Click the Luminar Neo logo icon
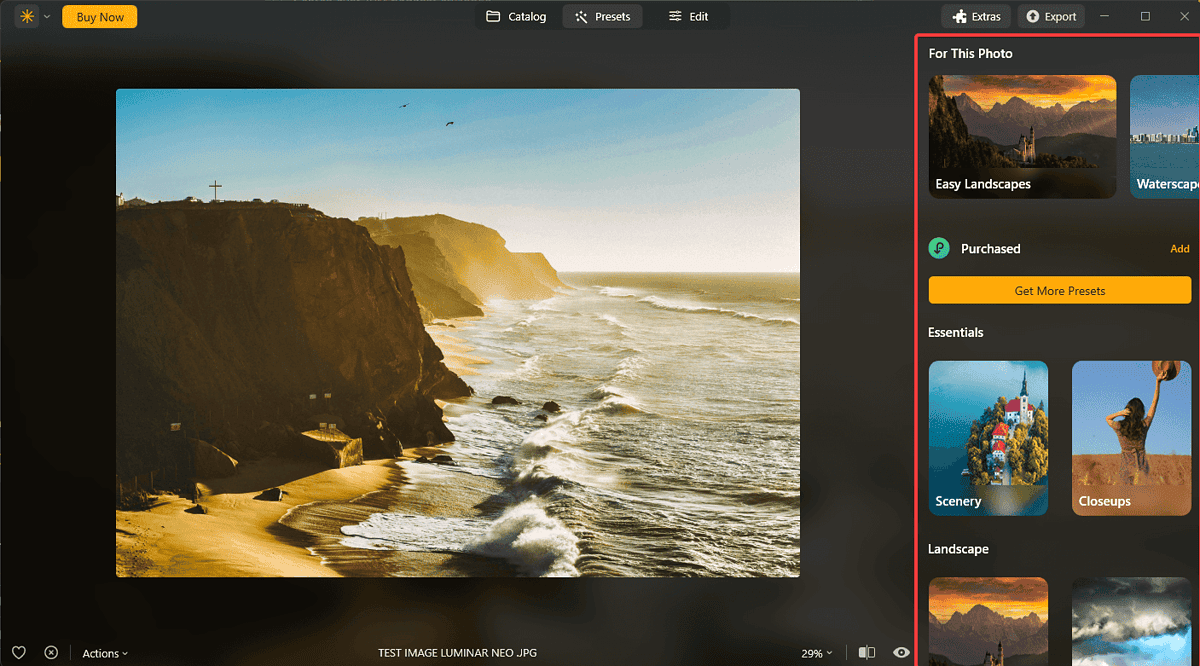Image resolution: width=1200 pixels, height=666 pixels. [x=26, y=17]
